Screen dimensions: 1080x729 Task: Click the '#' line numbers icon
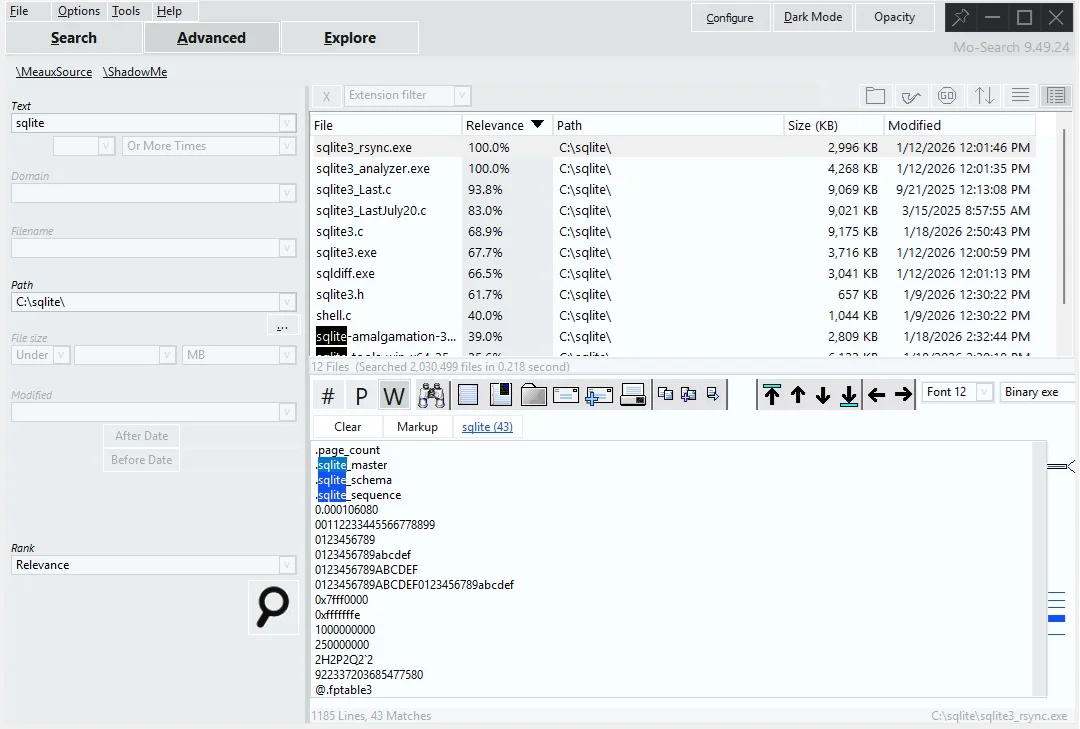pyautogui.click(x=328, y=396)
